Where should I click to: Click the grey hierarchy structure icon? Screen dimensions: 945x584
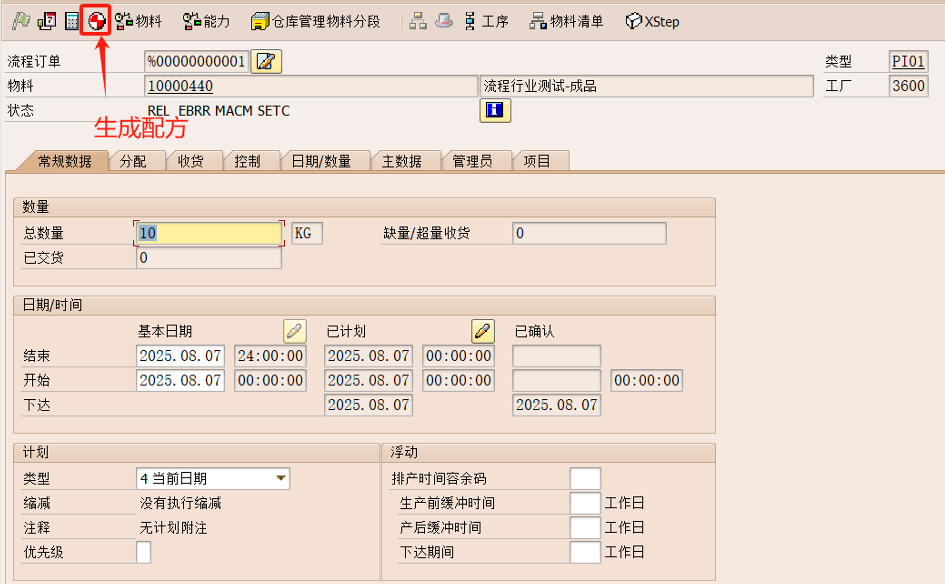[x=418, y=21]
